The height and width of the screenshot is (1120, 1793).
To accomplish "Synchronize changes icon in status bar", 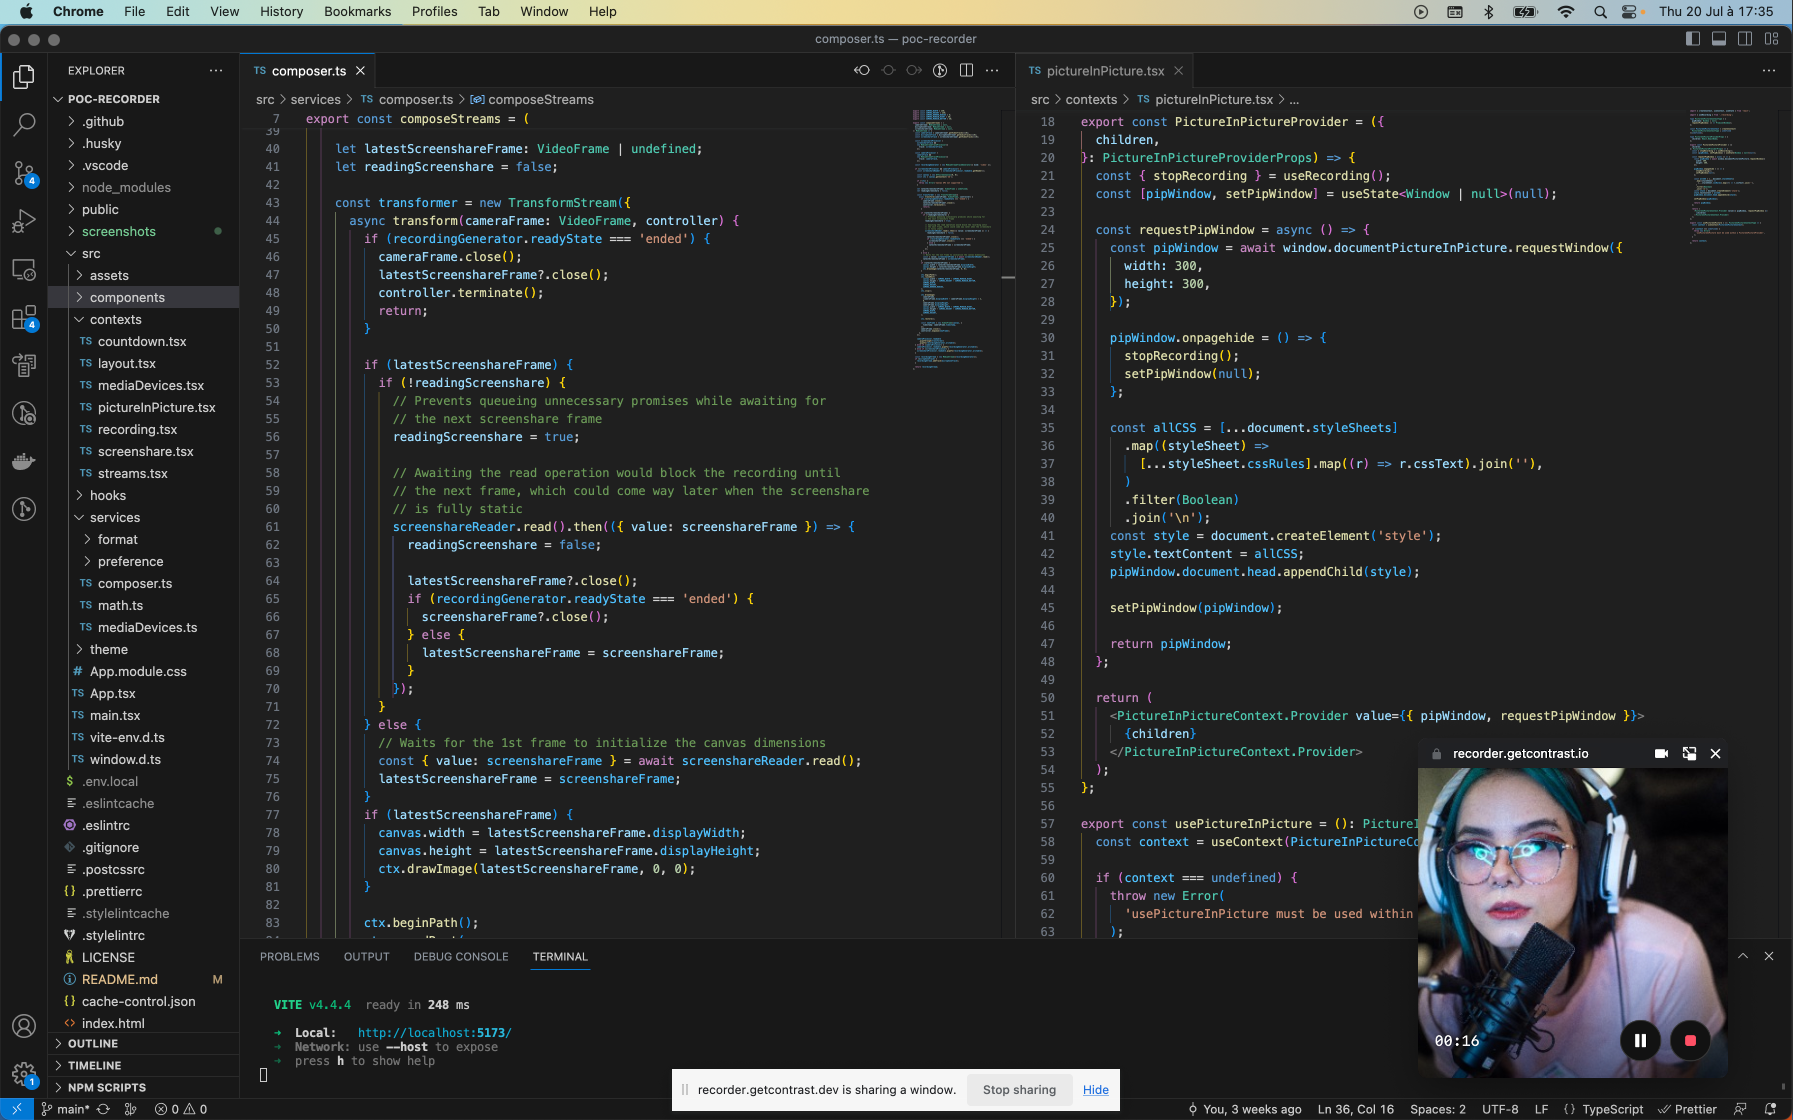I will (103, 1109).
